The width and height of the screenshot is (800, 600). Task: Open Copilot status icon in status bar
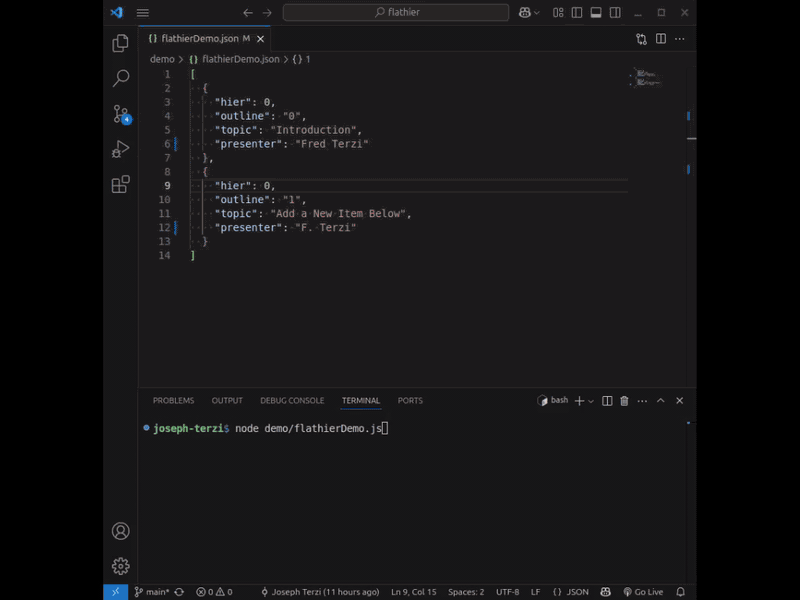[606, 592]
